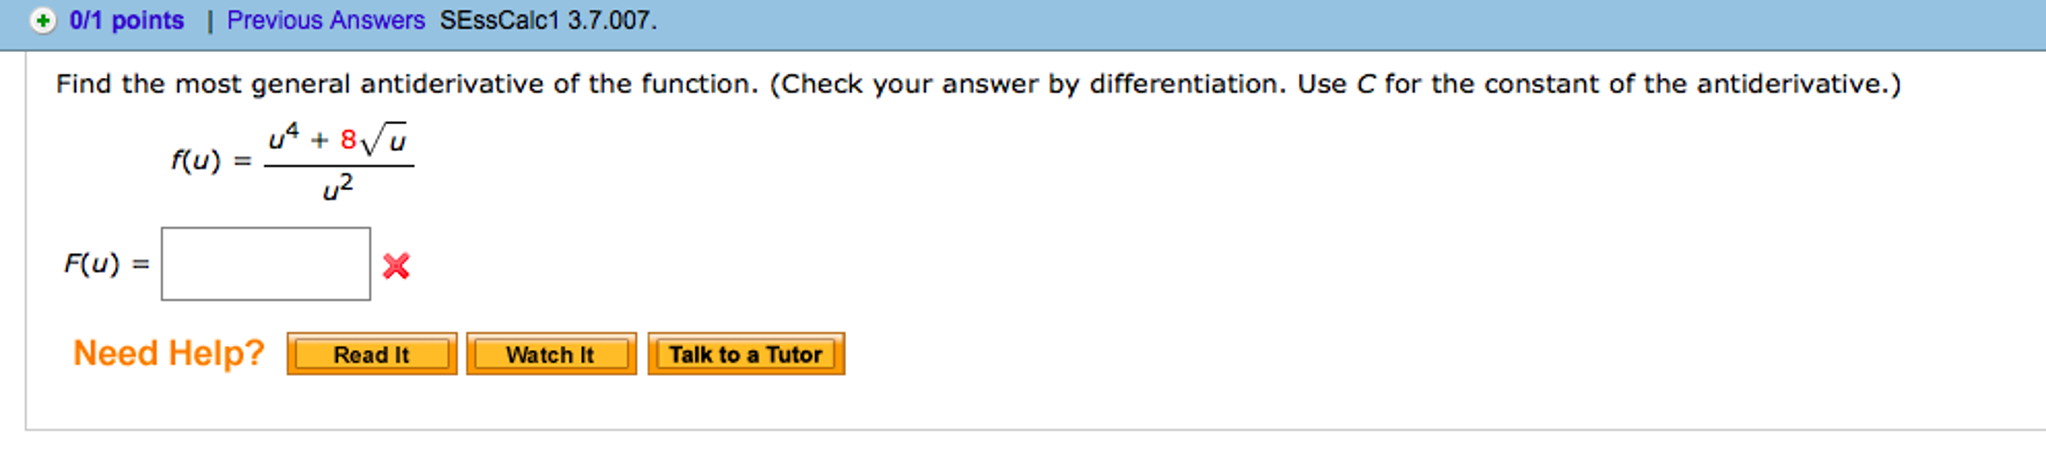2046x466 pixels.
Task: Click the SEssCalc1 3.7.007 question code
Action: tap(548, 21)
